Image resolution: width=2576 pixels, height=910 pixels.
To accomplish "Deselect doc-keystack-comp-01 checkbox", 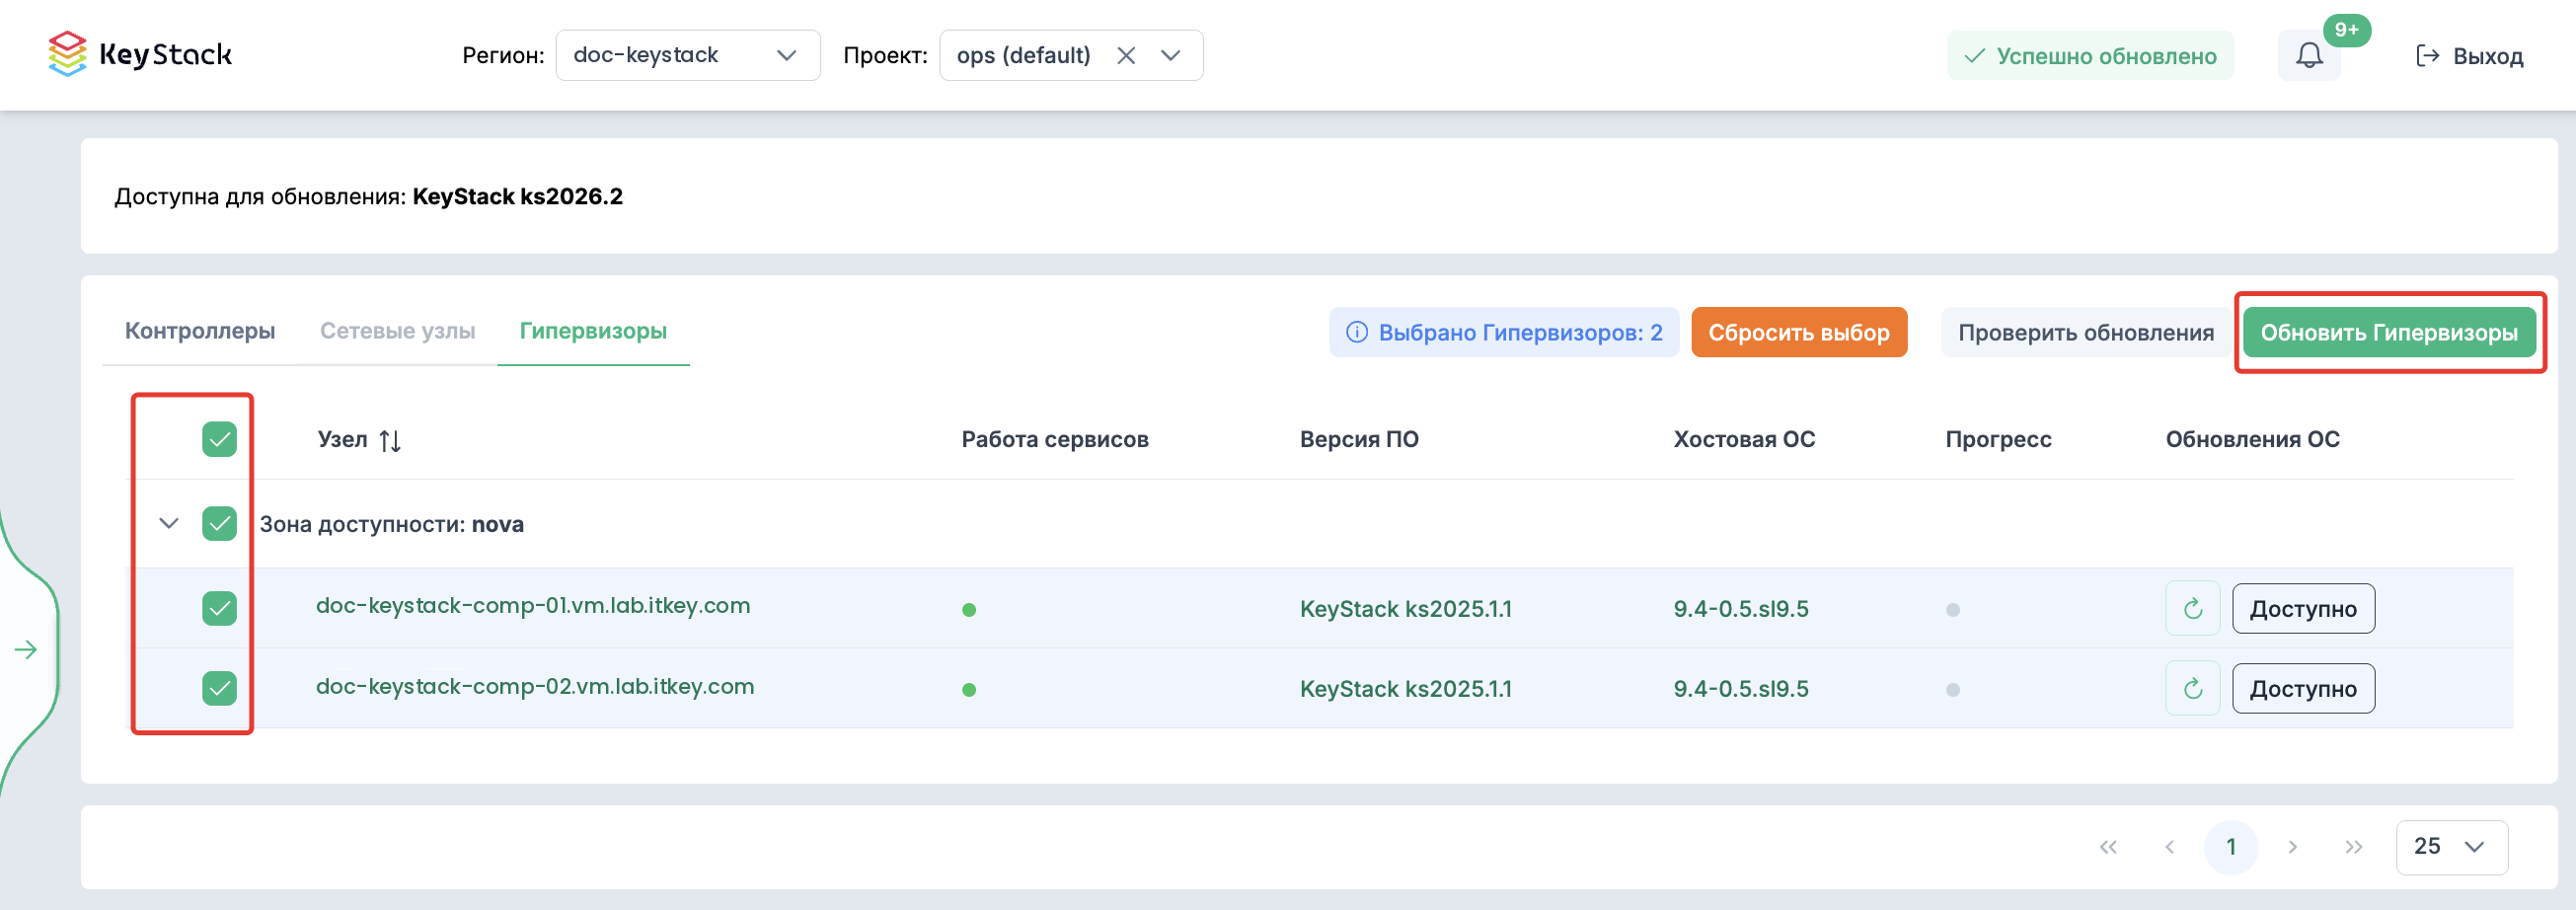I will (219, 608).
